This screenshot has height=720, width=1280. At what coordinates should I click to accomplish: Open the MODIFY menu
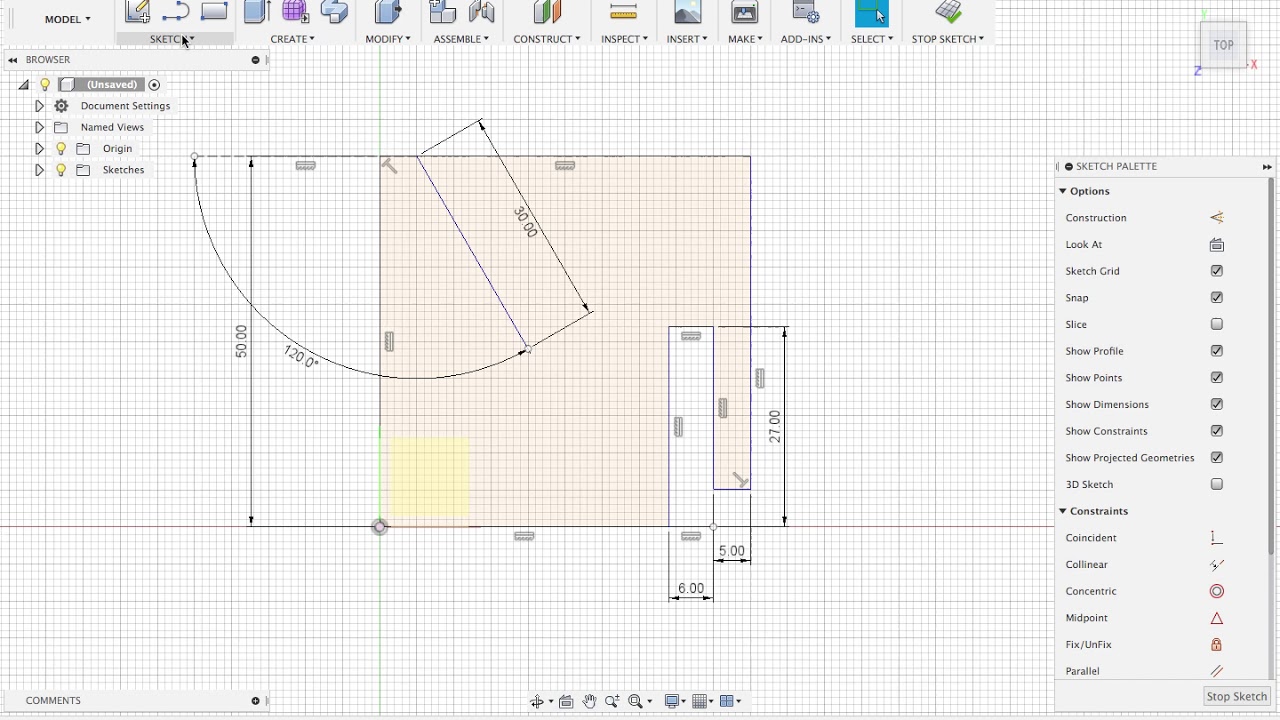coord(387,39)
